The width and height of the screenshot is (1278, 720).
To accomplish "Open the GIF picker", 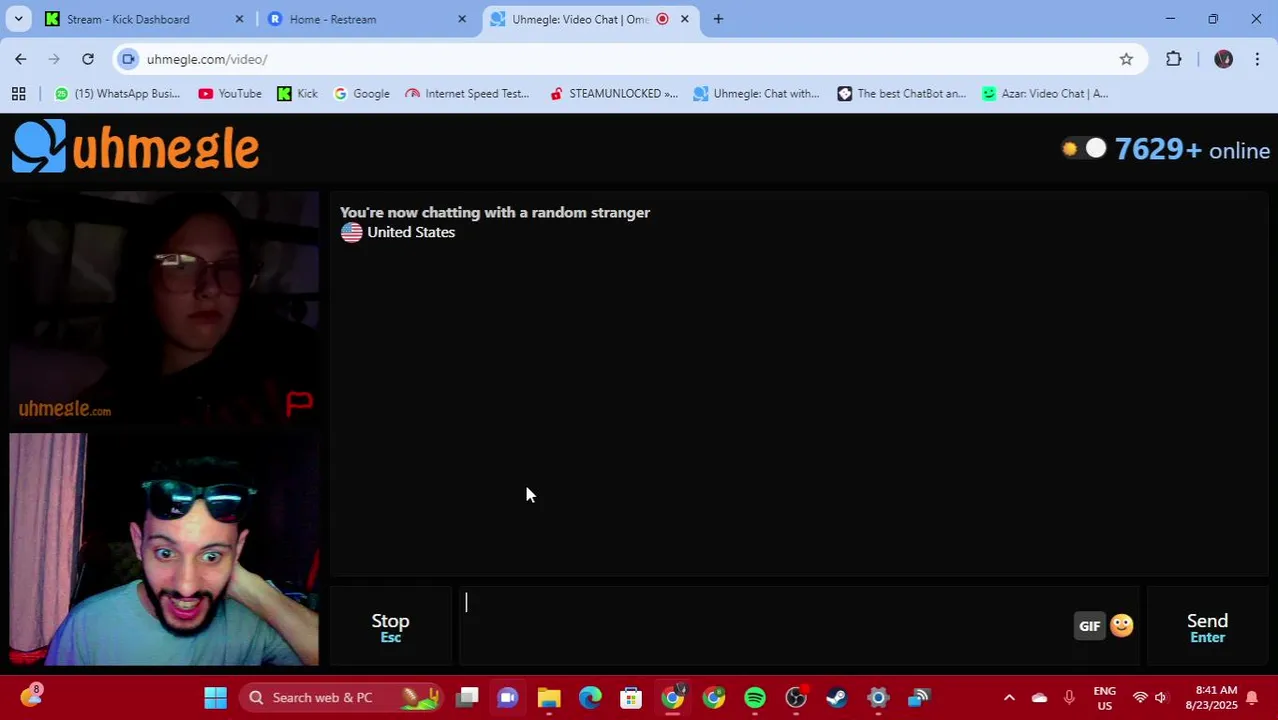I will [1089, 626].
